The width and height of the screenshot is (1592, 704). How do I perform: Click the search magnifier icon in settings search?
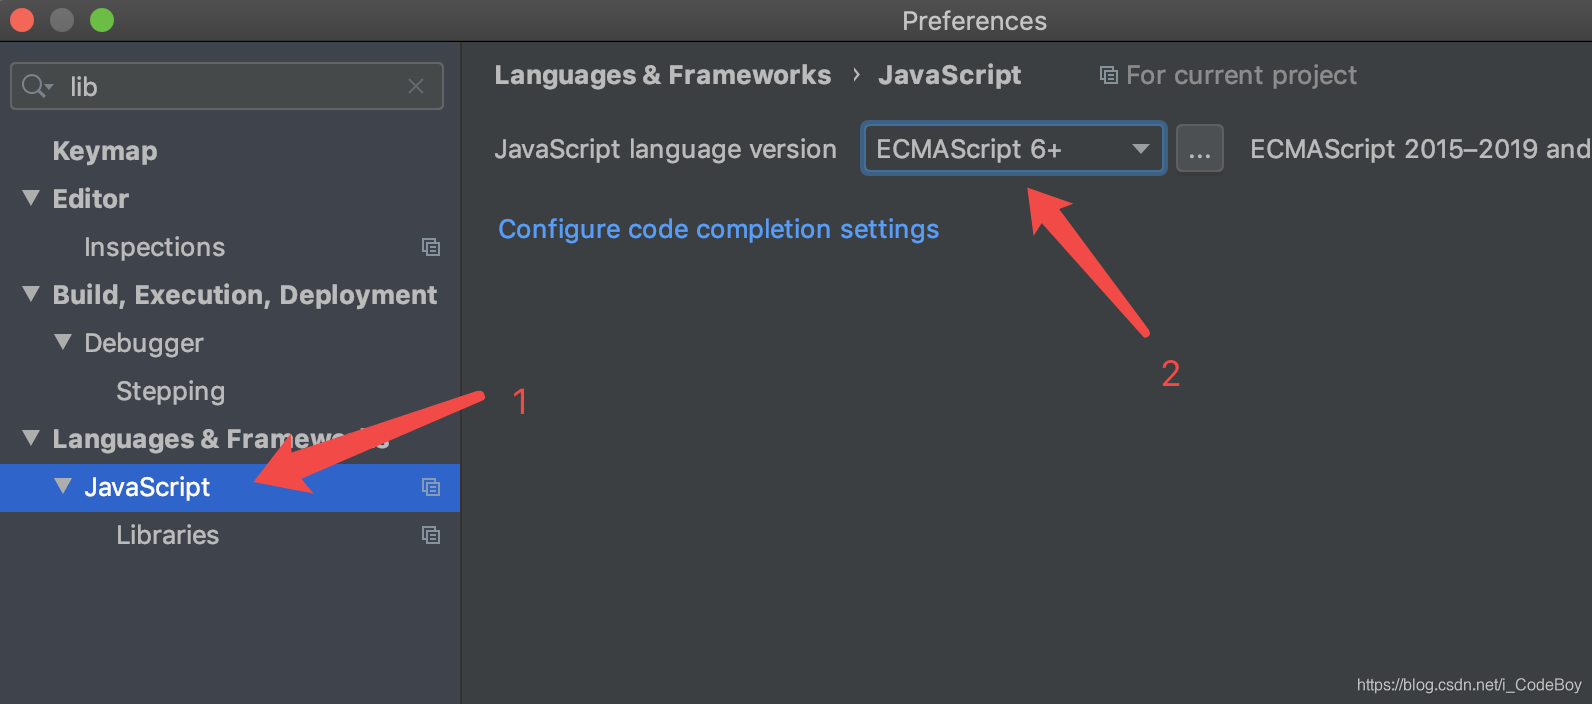coord(37,86)
